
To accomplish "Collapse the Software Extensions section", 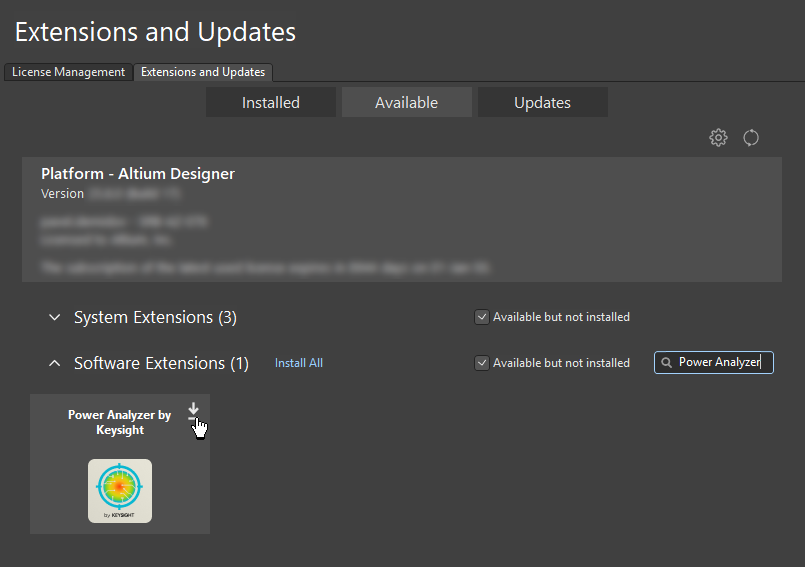I will tap(54, 363).
